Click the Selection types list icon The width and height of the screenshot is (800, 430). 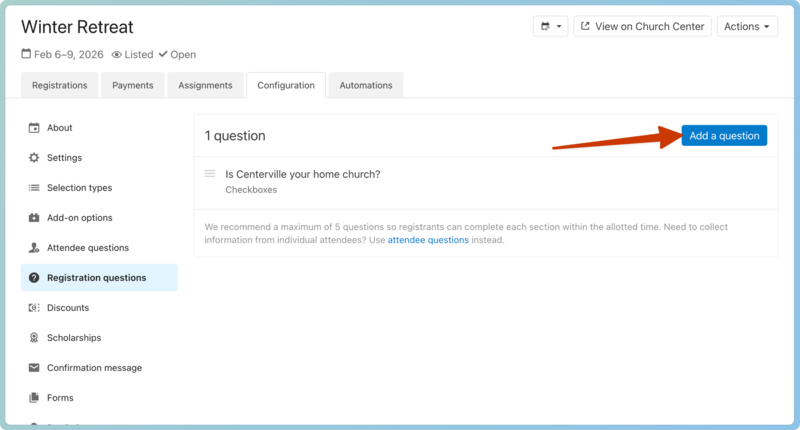click(34, 188)
